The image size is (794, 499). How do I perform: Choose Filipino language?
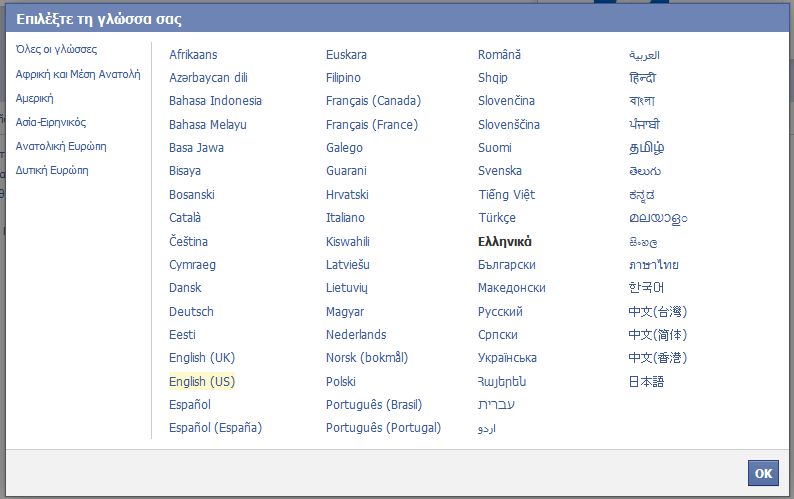click(x=343, y=78)
